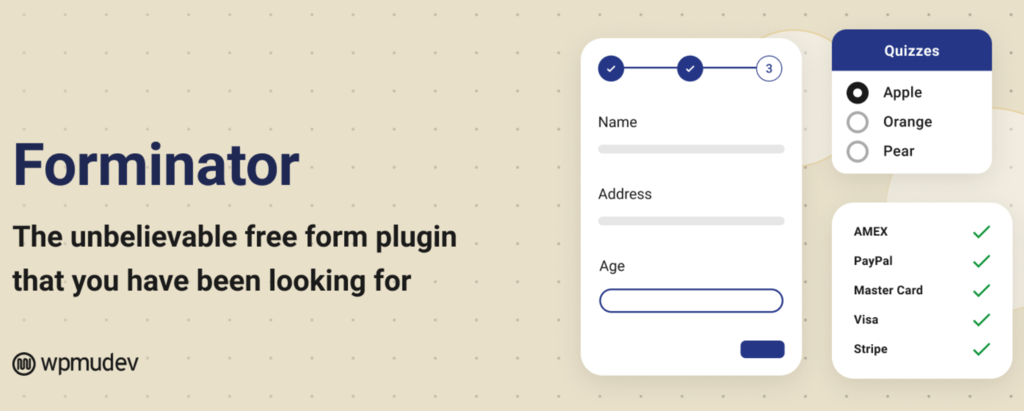
Task: Click the green checkmark beside Visa
Action: coord(981,320)
